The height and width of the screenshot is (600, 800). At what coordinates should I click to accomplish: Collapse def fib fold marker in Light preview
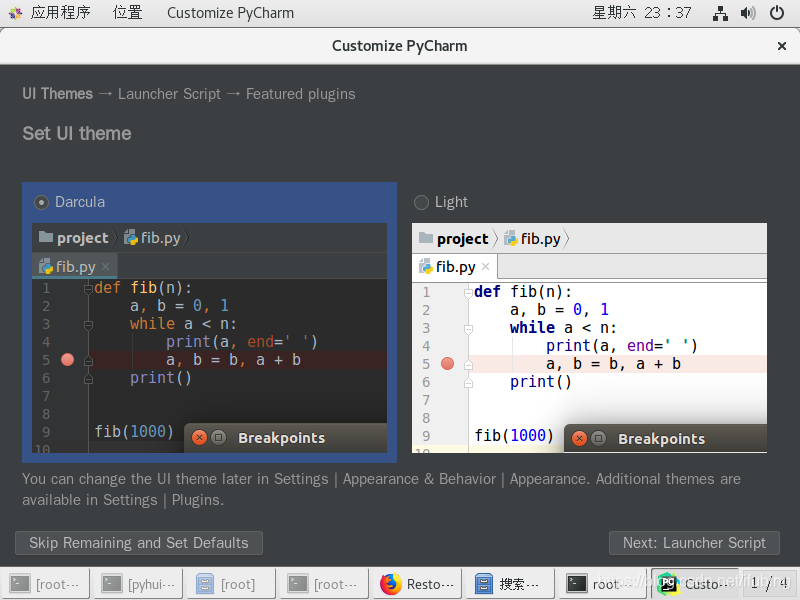[468, 293]
